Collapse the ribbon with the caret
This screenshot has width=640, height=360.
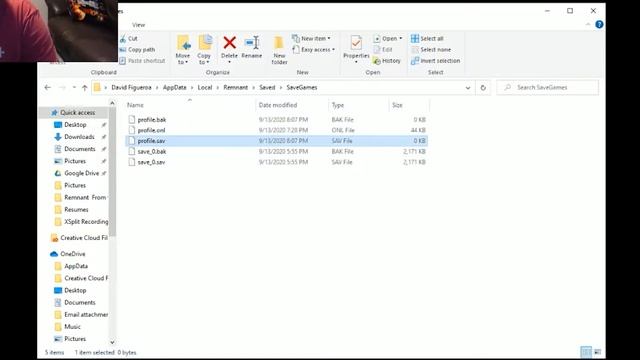(x=588, y=24)
